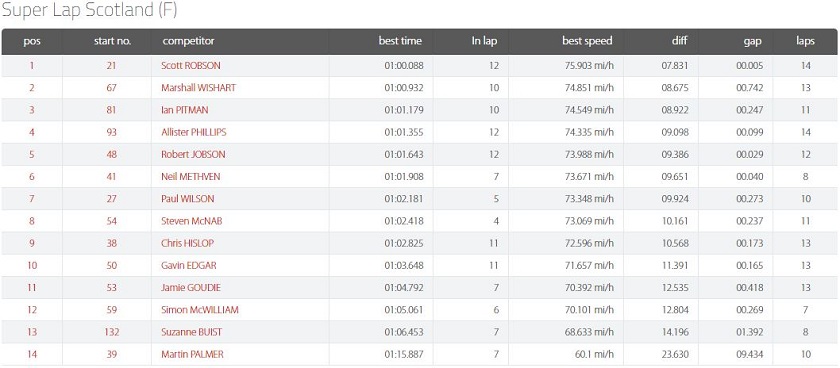Select Ian PITMAN's name

pos(185,110)
